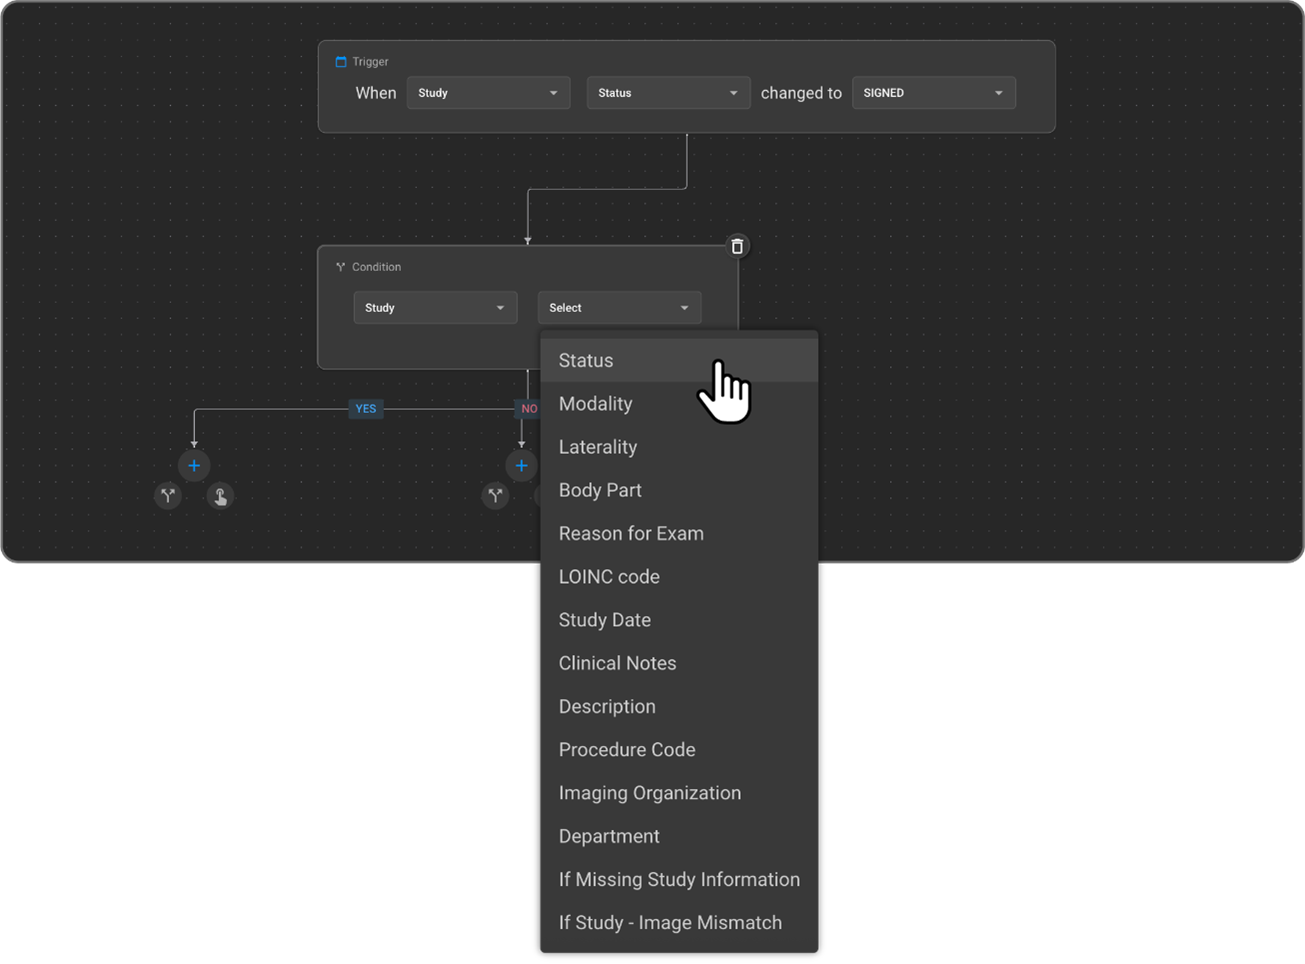
Task: Add a condition branch under YES path
Action: 168,495
